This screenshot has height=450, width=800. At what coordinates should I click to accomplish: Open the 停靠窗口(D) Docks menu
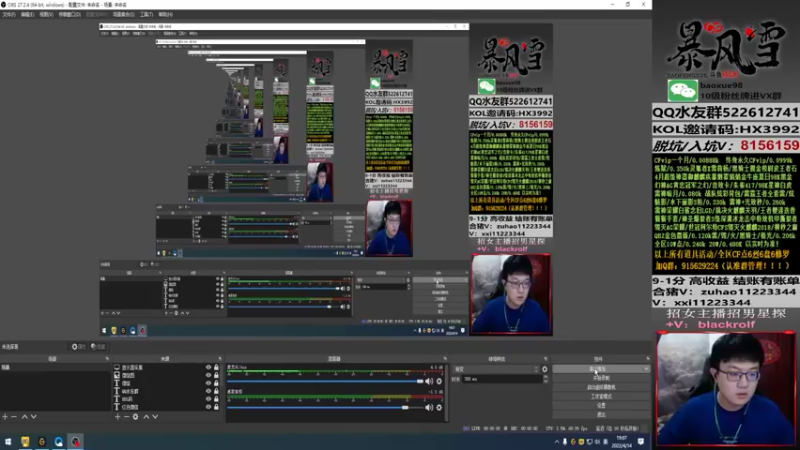coord(70,14)
